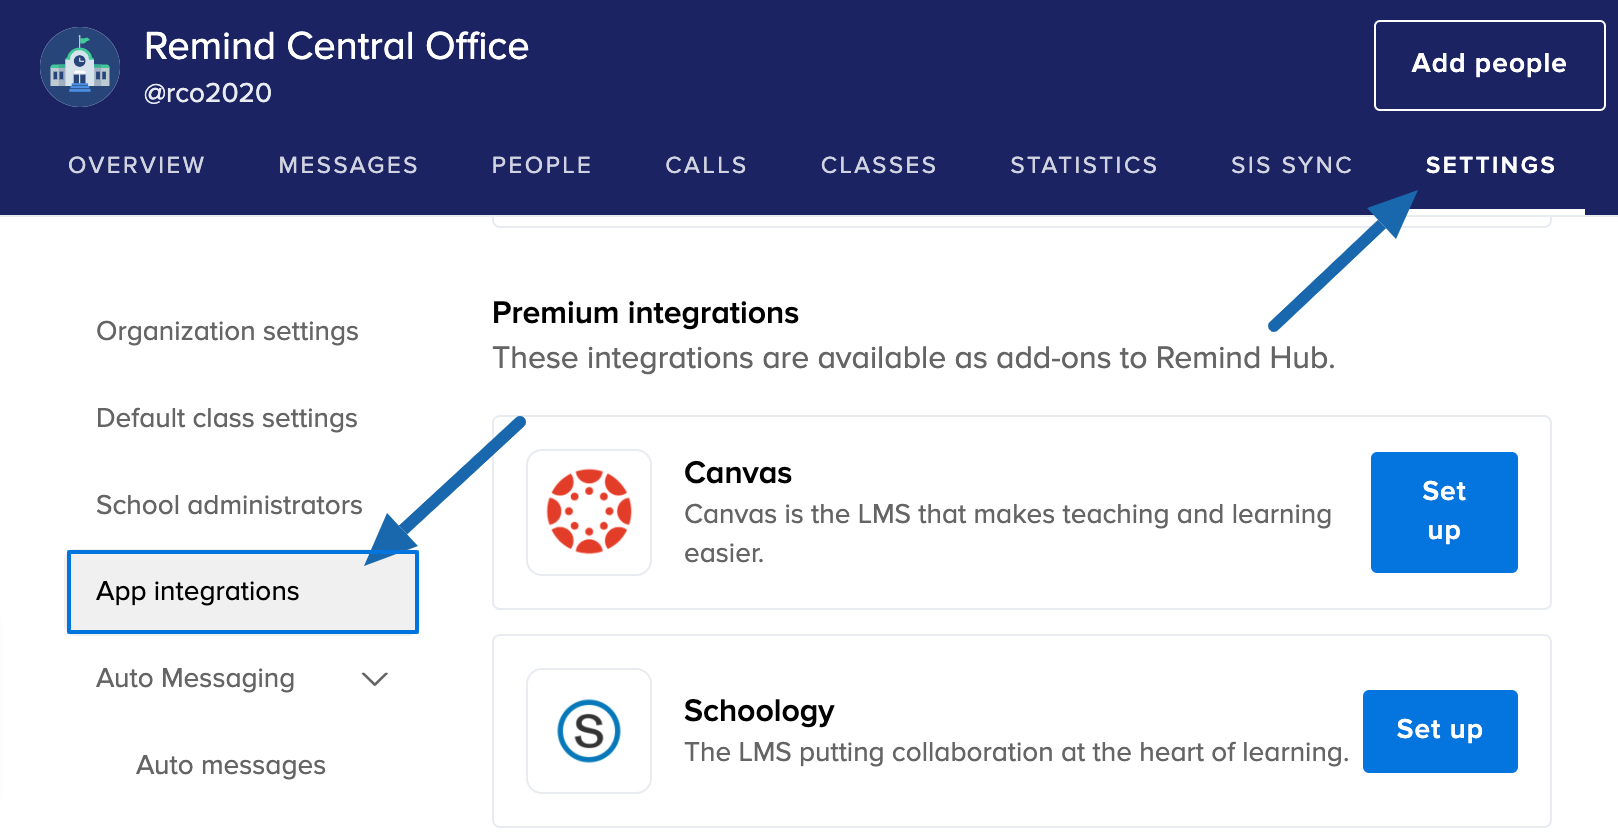Set up the Schoology integration
Screen dimensions: 1618x836
[x=1439, y=731]
